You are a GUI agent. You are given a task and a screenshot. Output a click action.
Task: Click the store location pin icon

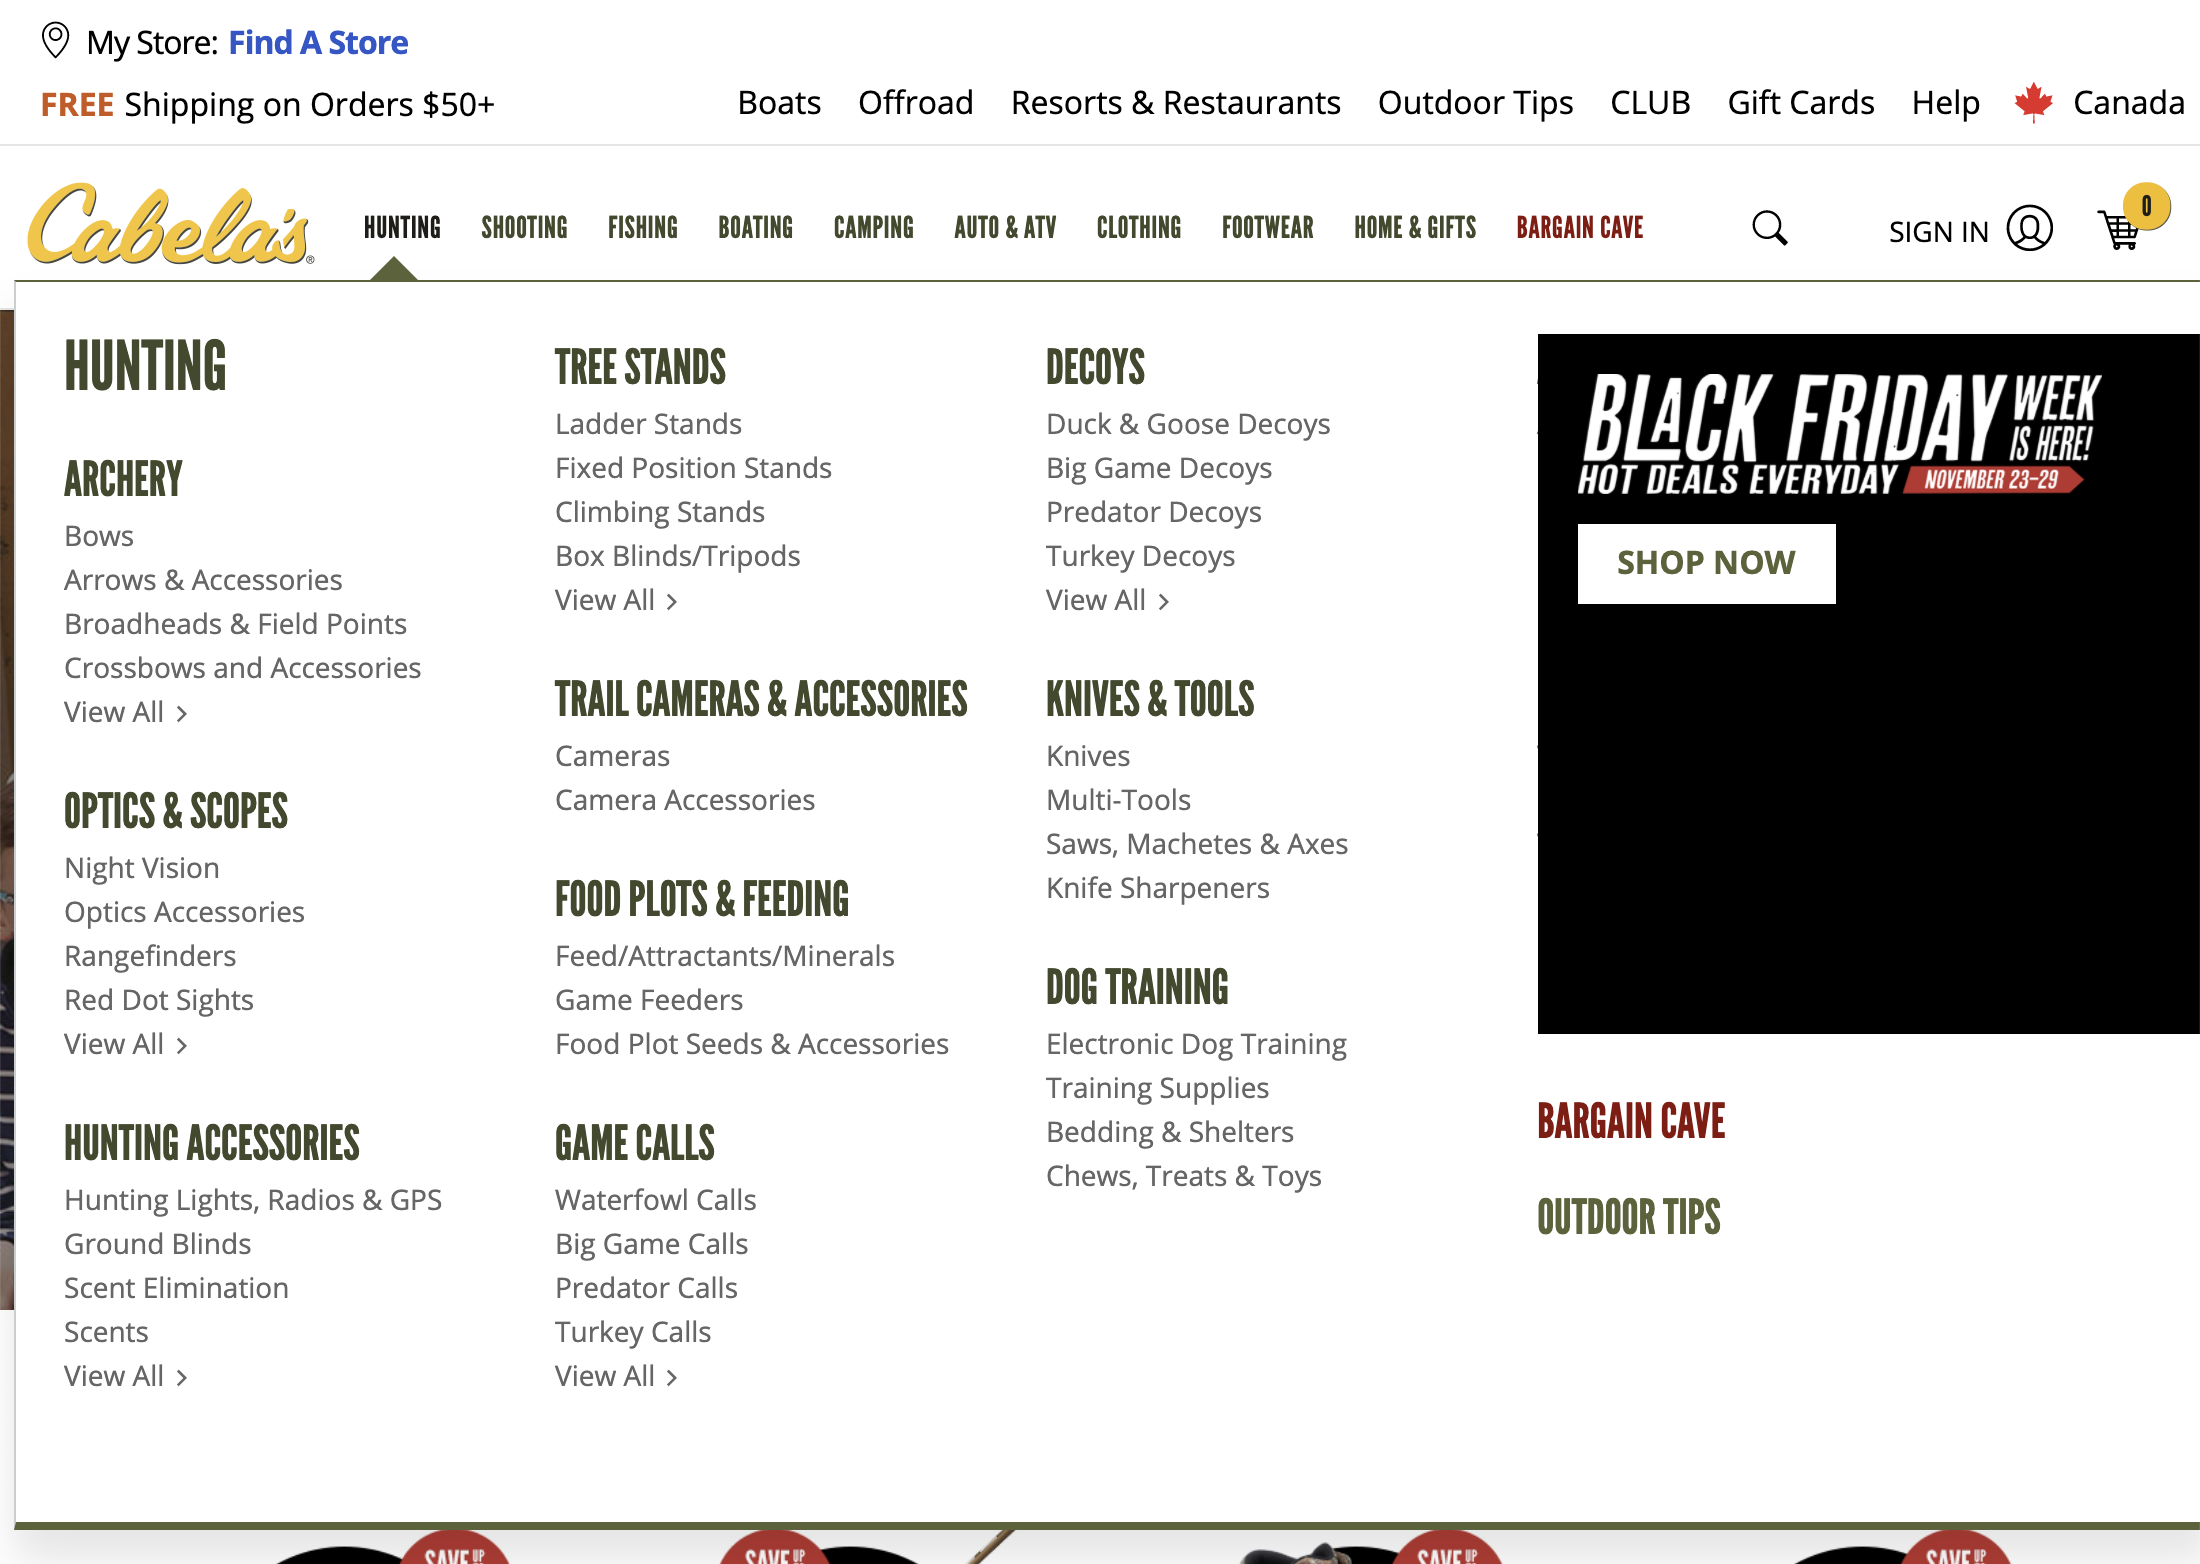pos(56,41)
